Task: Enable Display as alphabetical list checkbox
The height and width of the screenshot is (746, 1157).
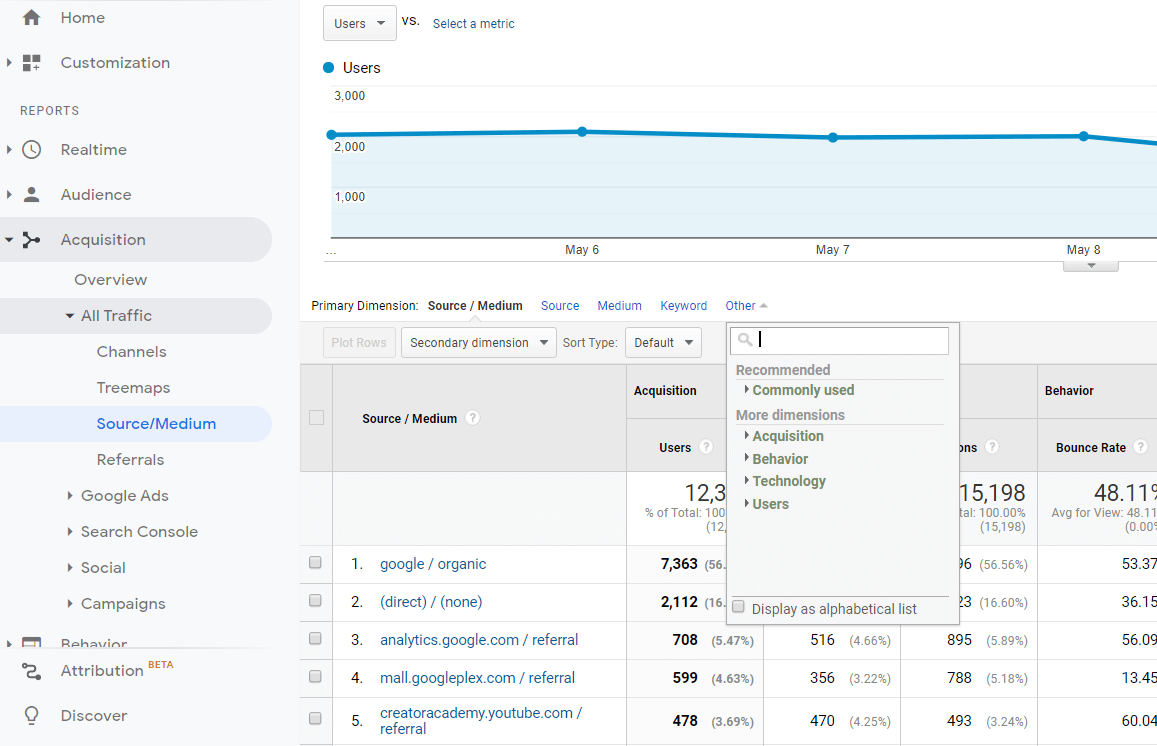Action: (739, 607)
